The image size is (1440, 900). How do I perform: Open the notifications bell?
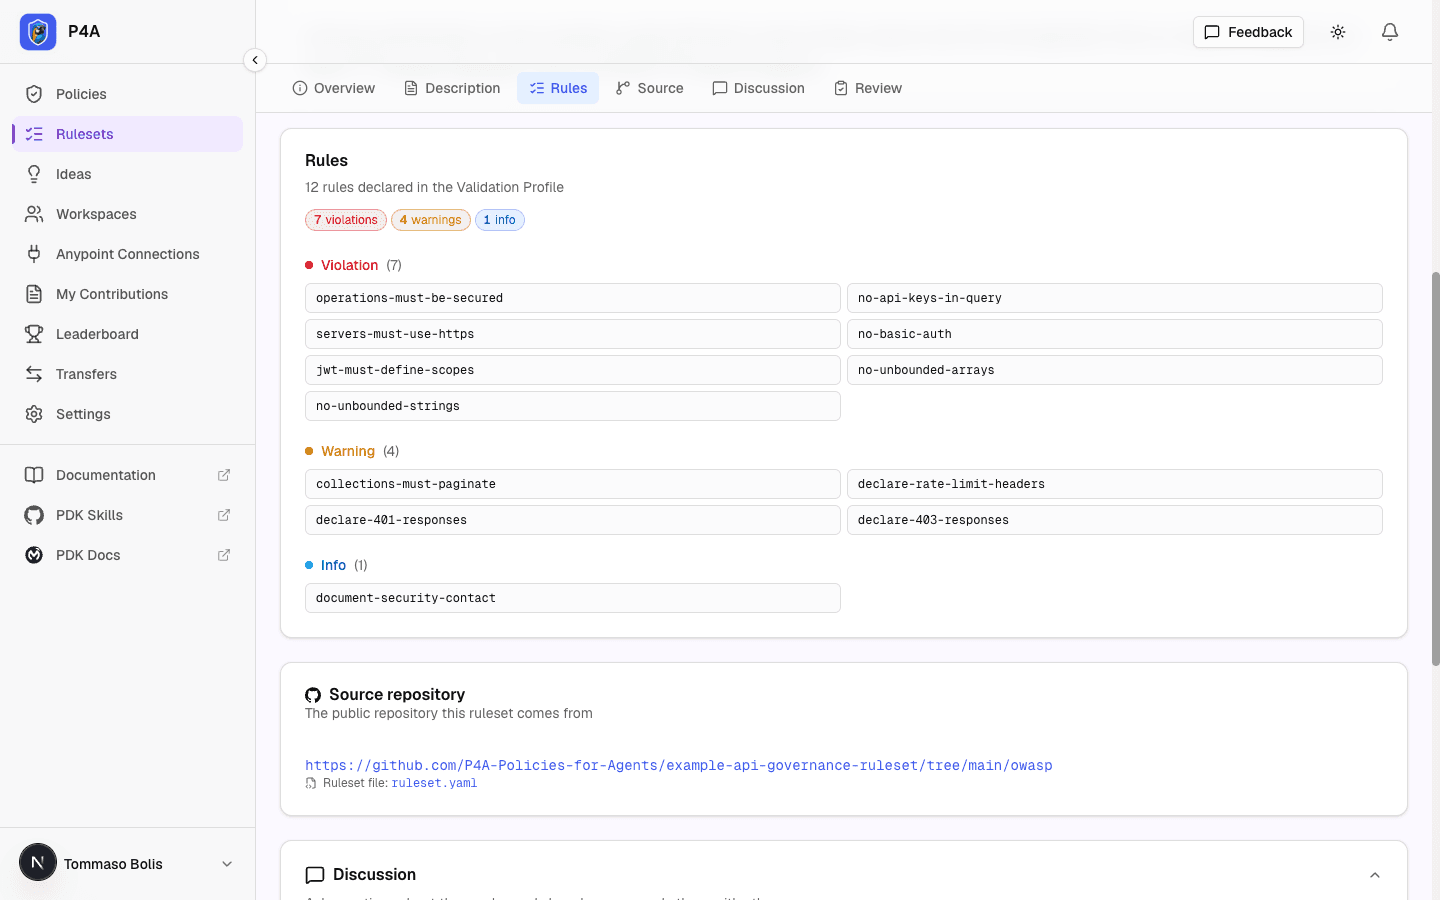tap(1390, 32)
